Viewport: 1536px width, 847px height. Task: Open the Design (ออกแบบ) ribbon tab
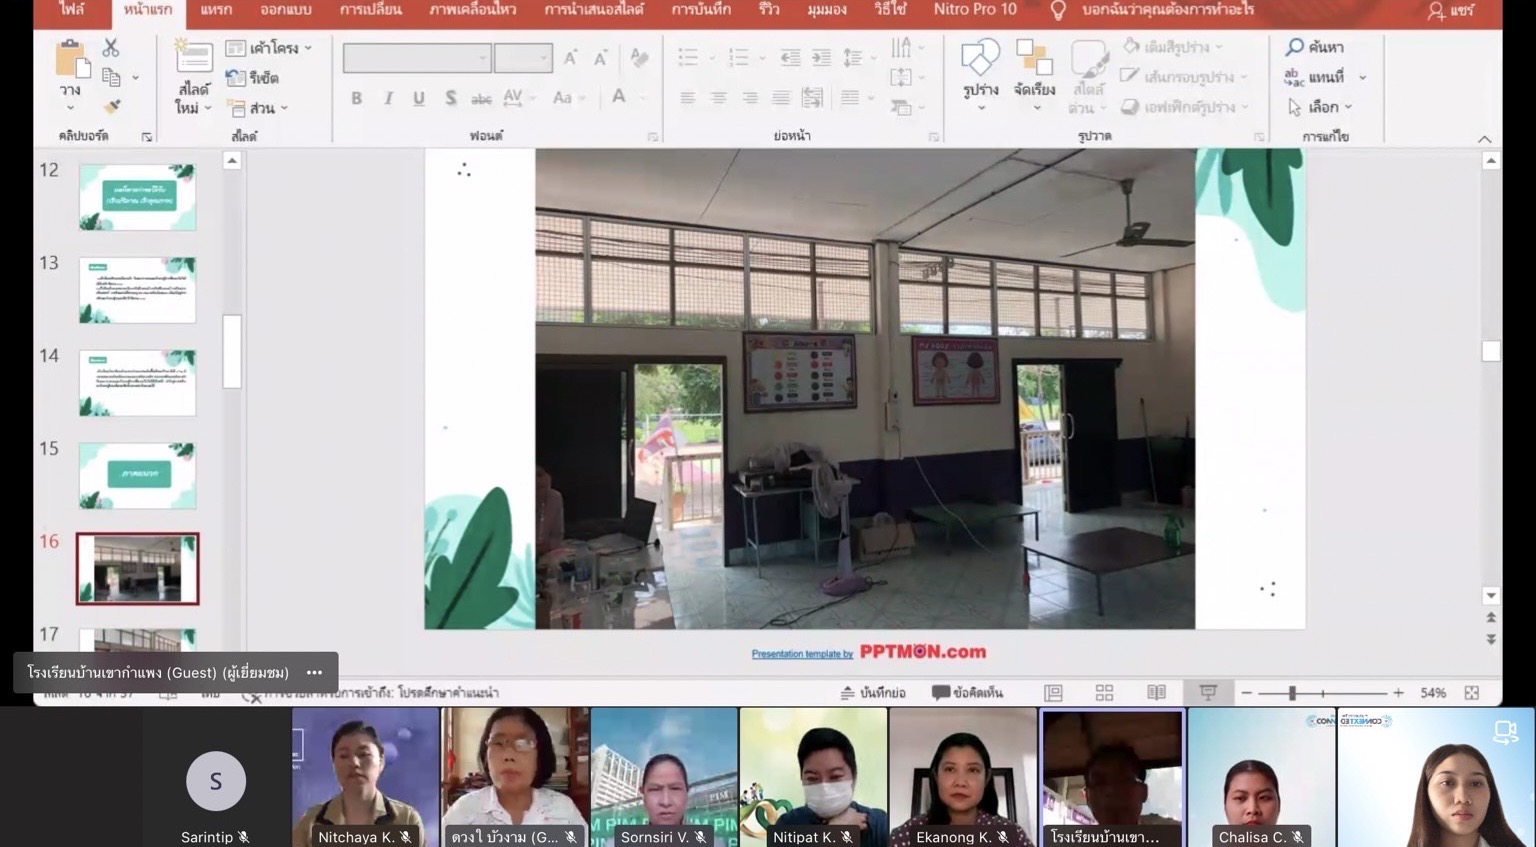tap(285, 10)
